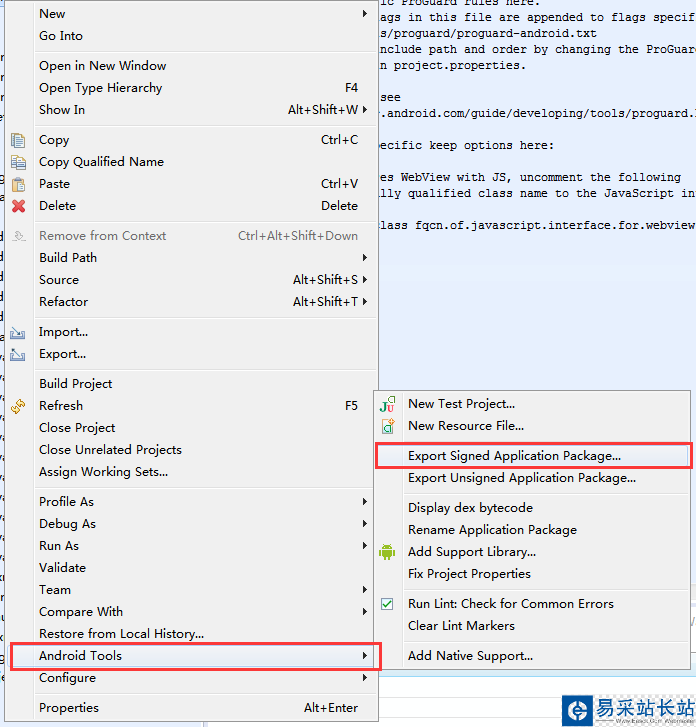Click the Copy entry with Ctrl+C
696x727 pixels.
(x=191, y=140)
